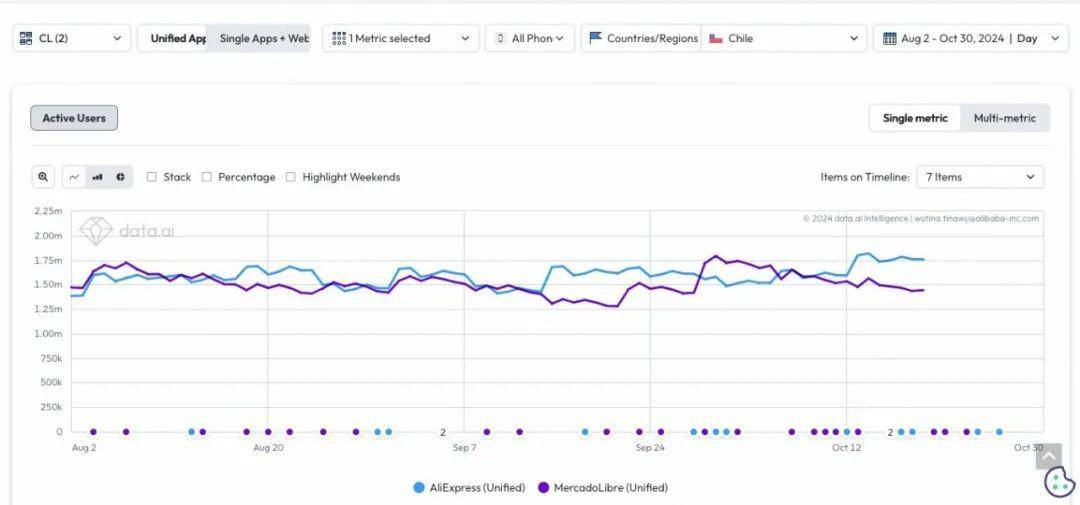
Task: Enable the Stack checkbox
Action: (x=152, y=177)
